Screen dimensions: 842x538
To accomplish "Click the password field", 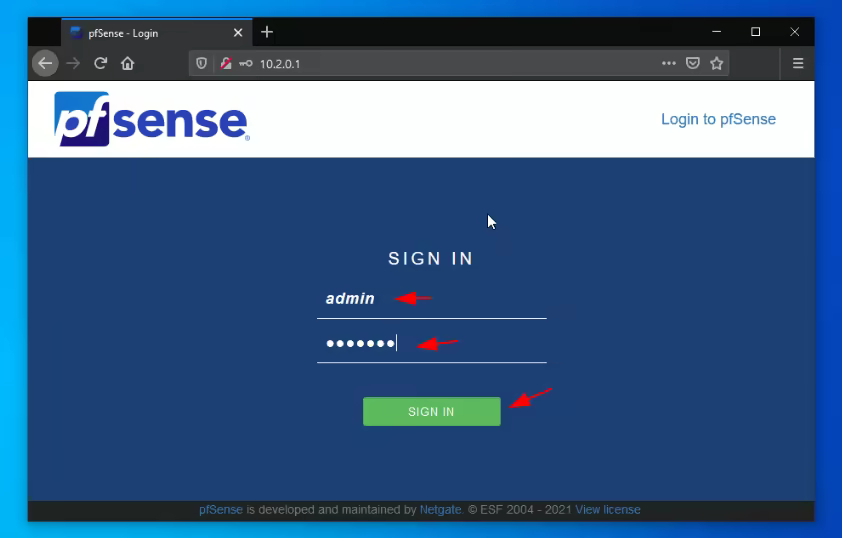I will (x=432, y=344).
